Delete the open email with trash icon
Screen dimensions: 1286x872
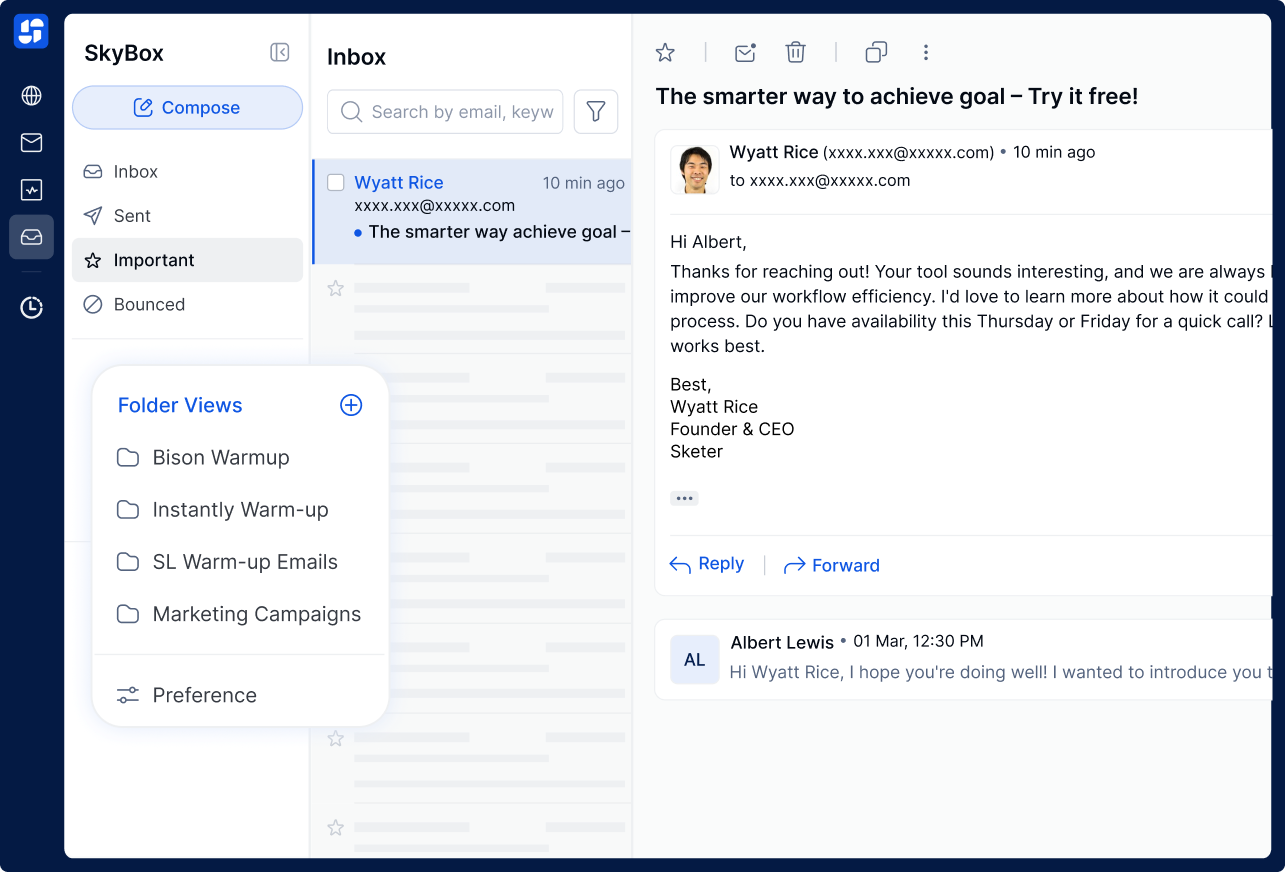(796, 53)
